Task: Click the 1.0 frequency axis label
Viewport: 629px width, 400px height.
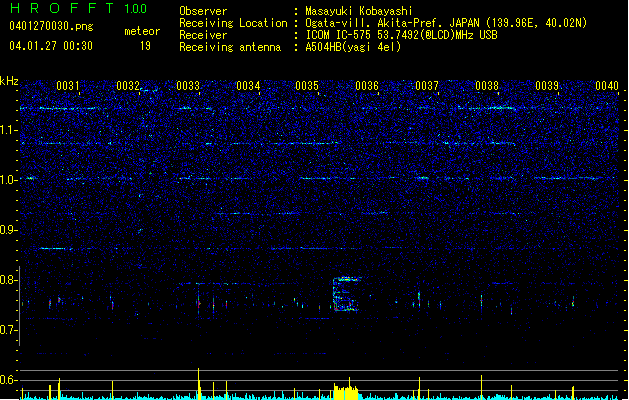Action: (8, 180)
